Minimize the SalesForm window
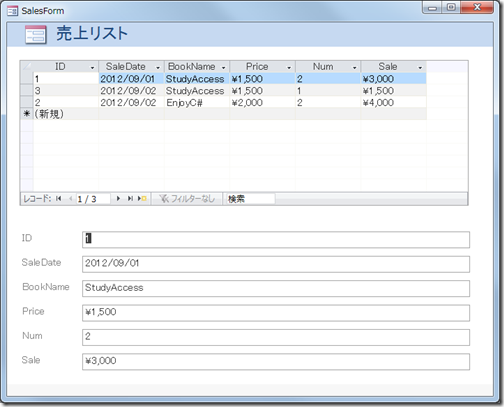Image resolution: width=504 pixels, height=407 pixels. [x=432, y=7]
